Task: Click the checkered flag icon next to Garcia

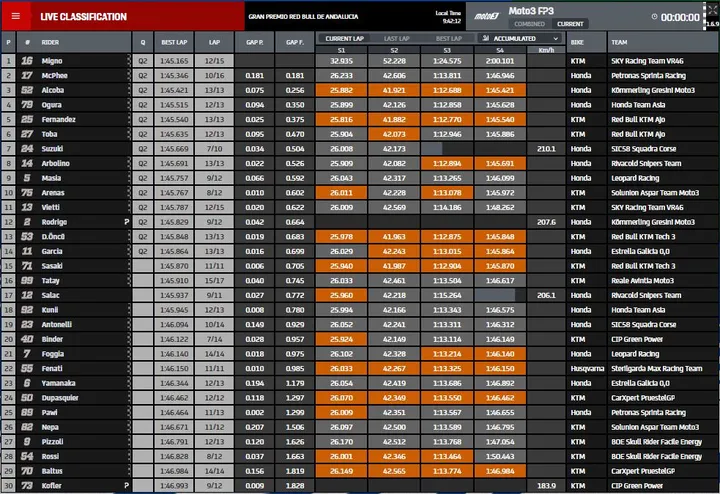Action: tap(129, 251)
